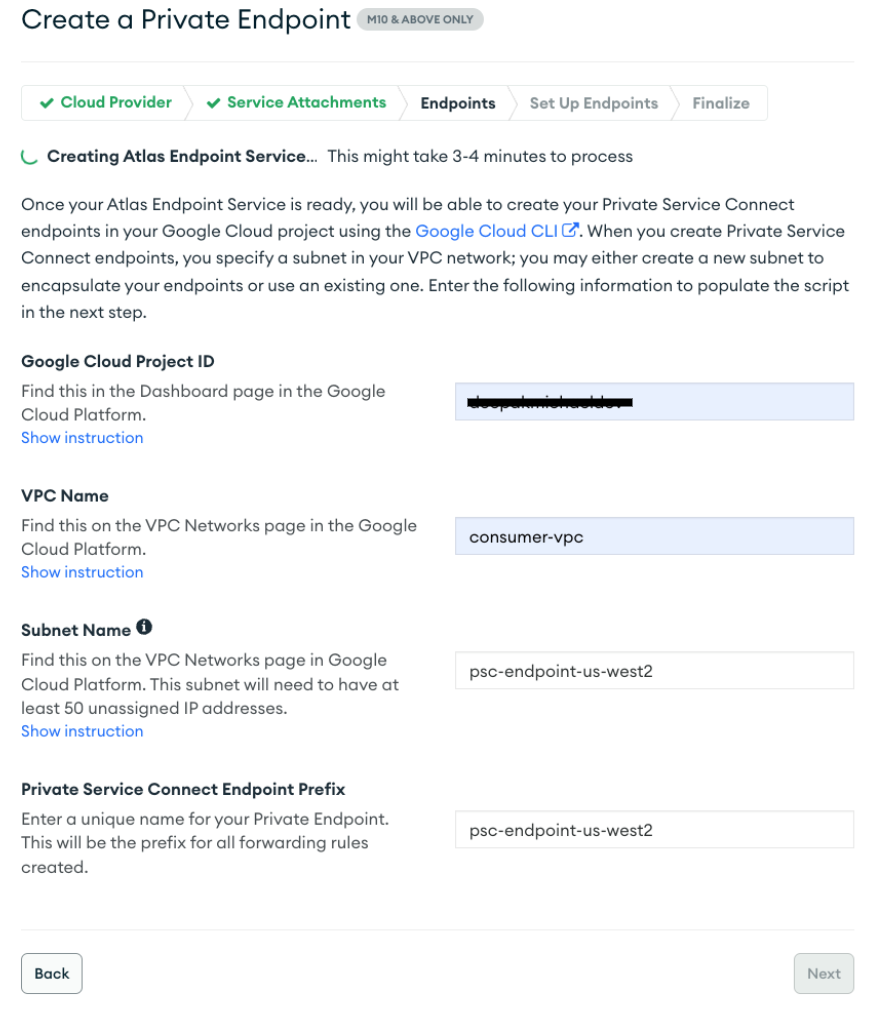Show instruction for Google Cloud Project ID

coord(82,438)
